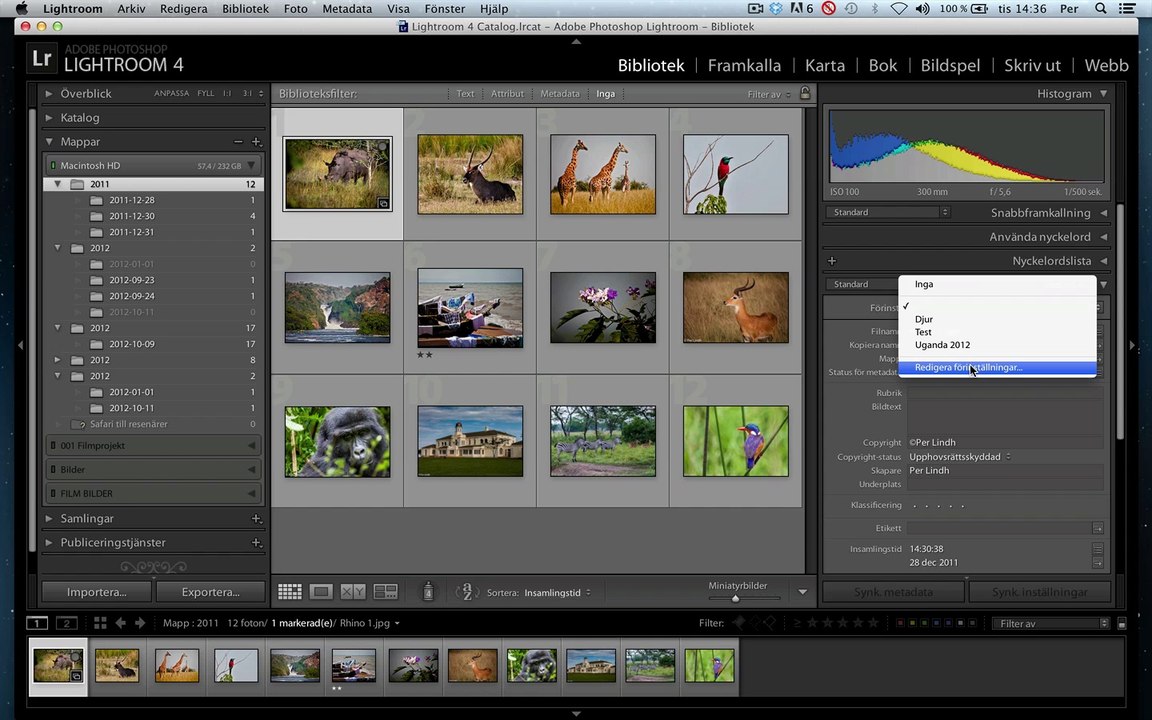Switch to grid view in toolbar
The height and width of the screenshot is (720, 1152).
[290, 592]
